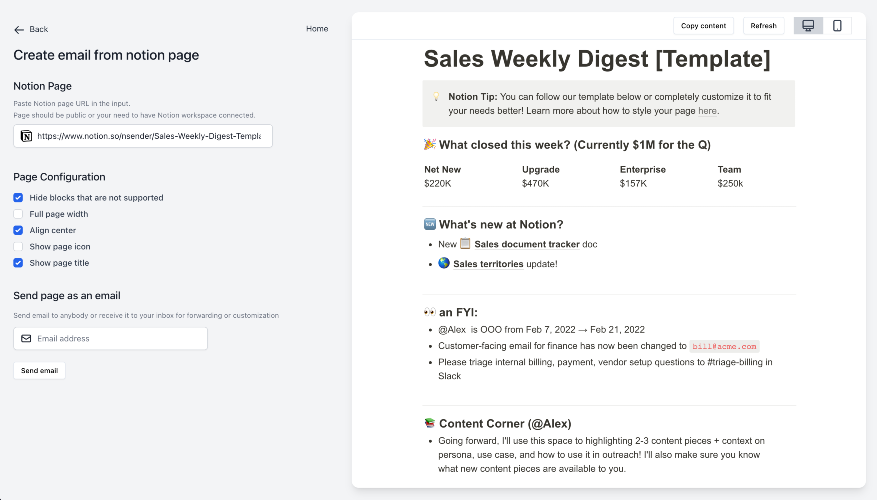Open the Sales territories link

[x=488, y=264]
